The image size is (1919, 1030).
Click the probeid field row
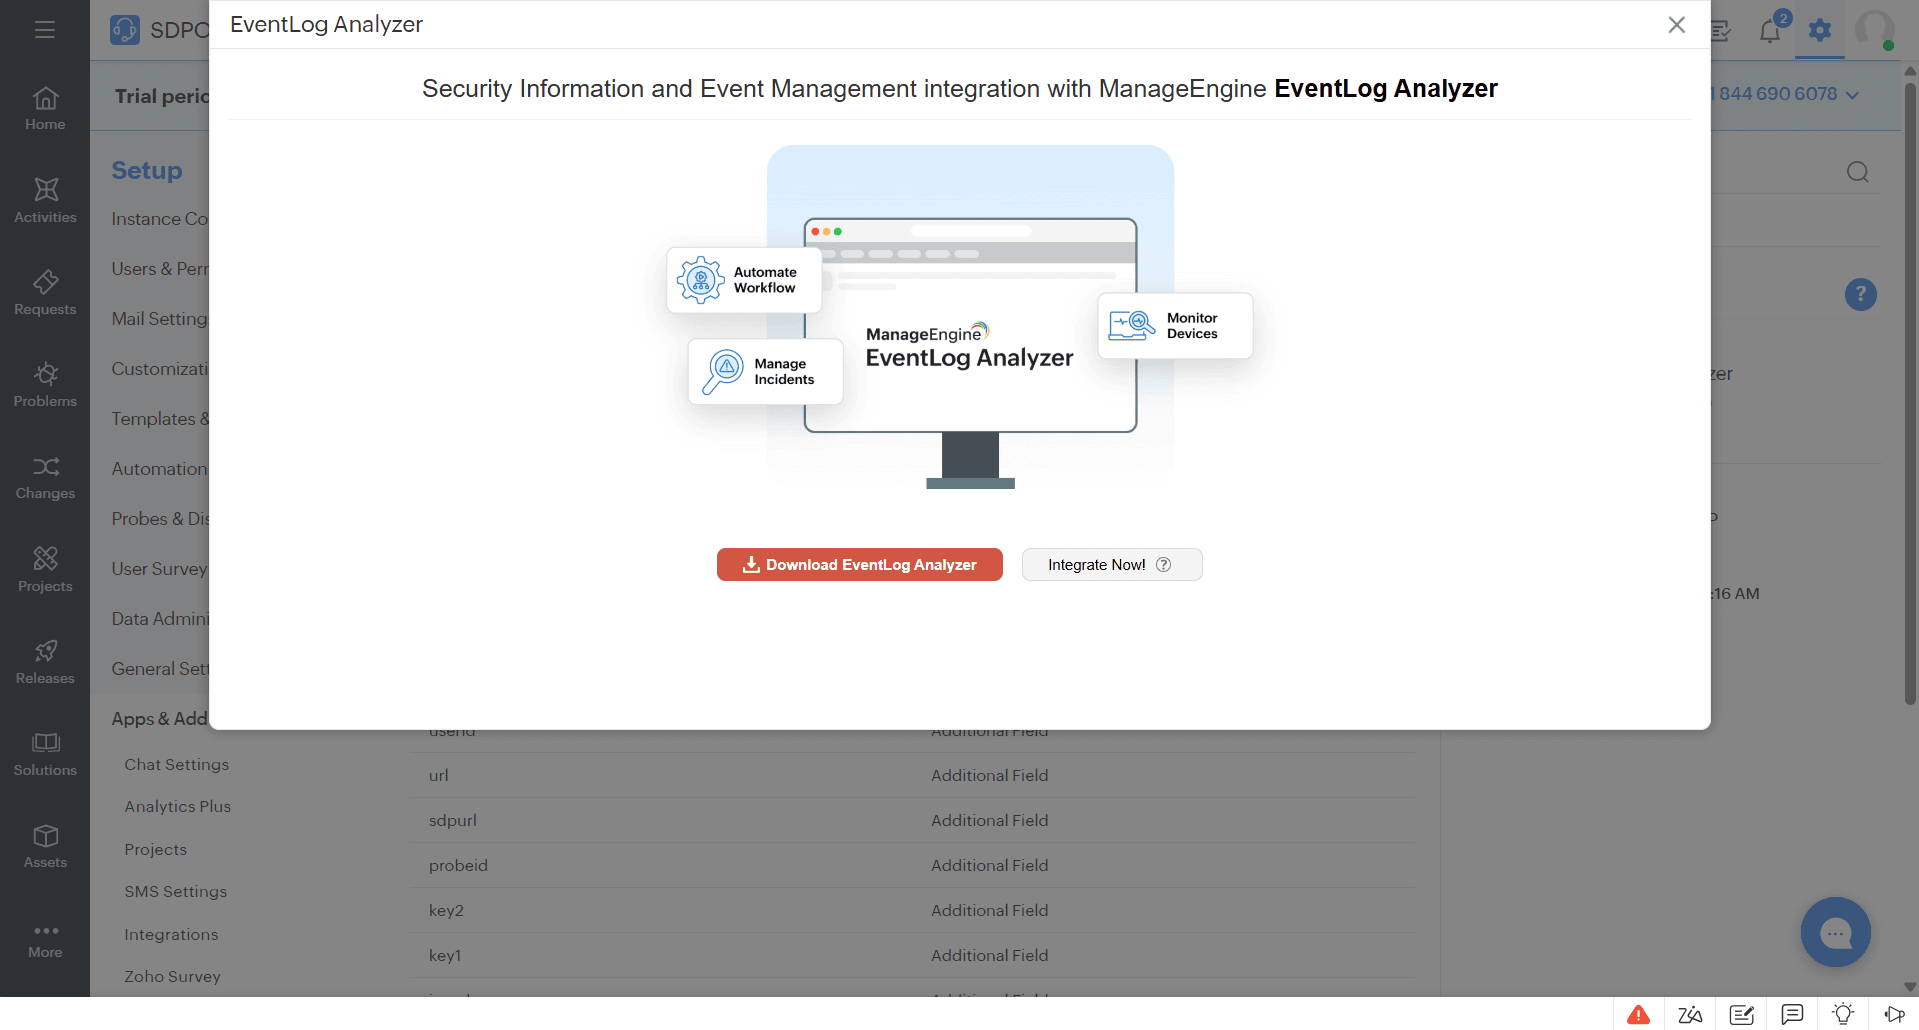(x=913, y=865)
